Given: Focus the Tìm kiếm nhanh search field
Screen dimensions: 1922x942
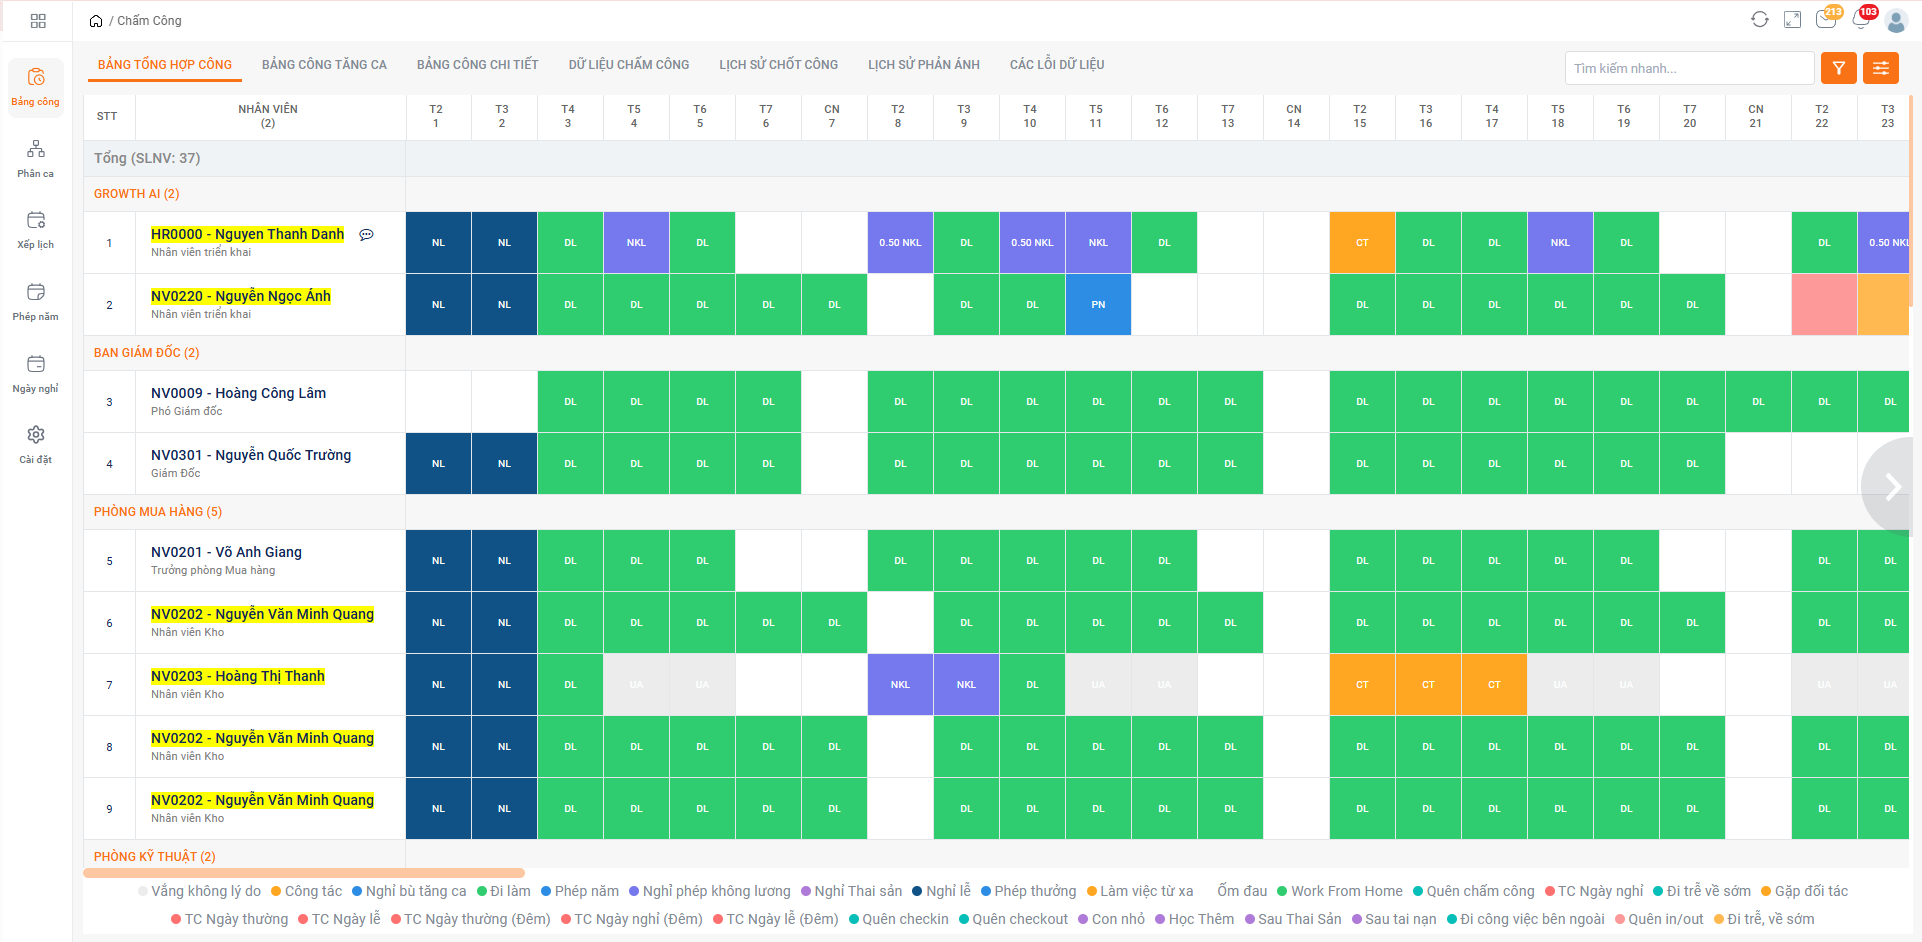Looking at the screenshot, I should coord(1688,68).
